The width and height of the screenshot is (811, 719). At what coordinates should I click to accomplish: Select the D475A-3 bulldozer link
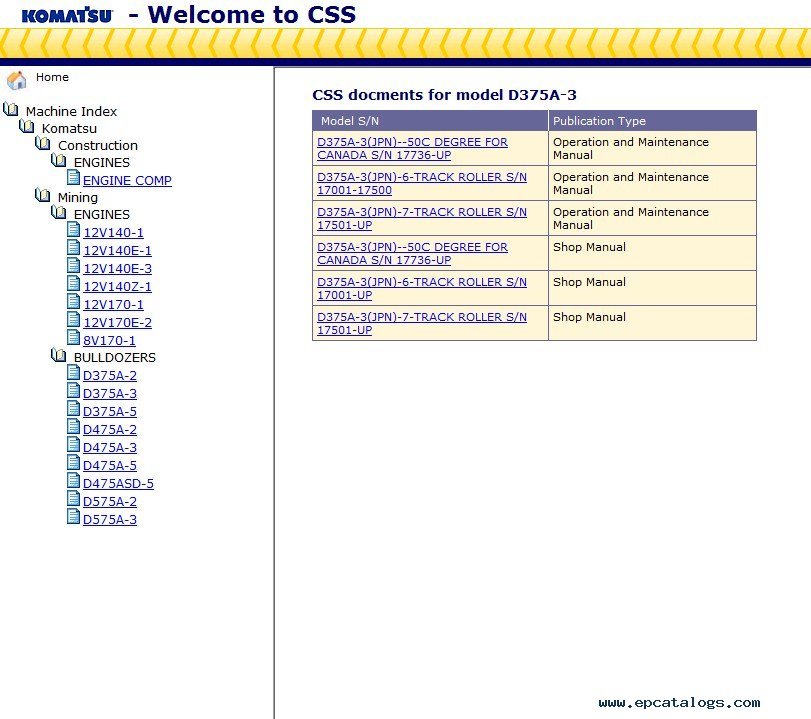tap(110, 448)
